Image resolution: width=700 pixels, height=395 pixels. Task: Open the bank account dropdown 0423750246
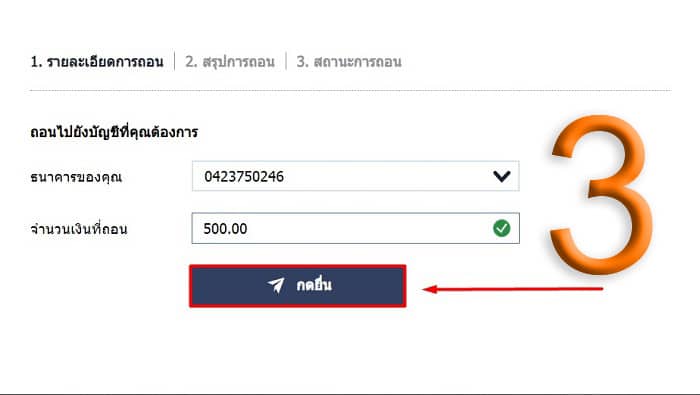click(355, 176)
